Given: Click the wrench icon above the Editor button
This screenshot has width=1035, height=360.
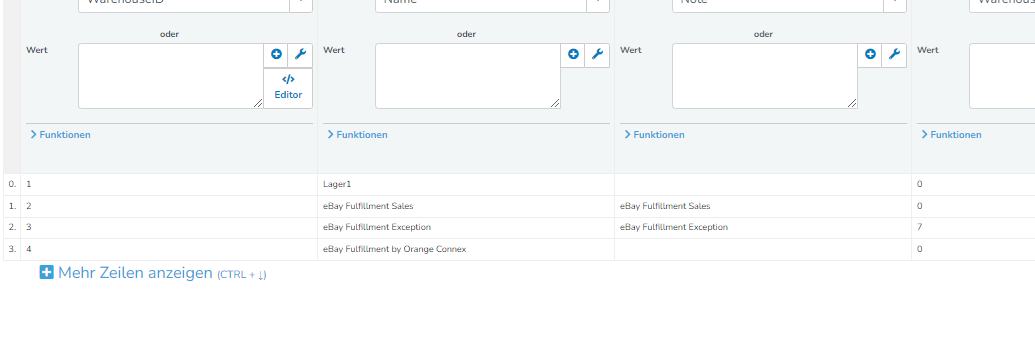Looking at the screenshot, I should [300, 55].
